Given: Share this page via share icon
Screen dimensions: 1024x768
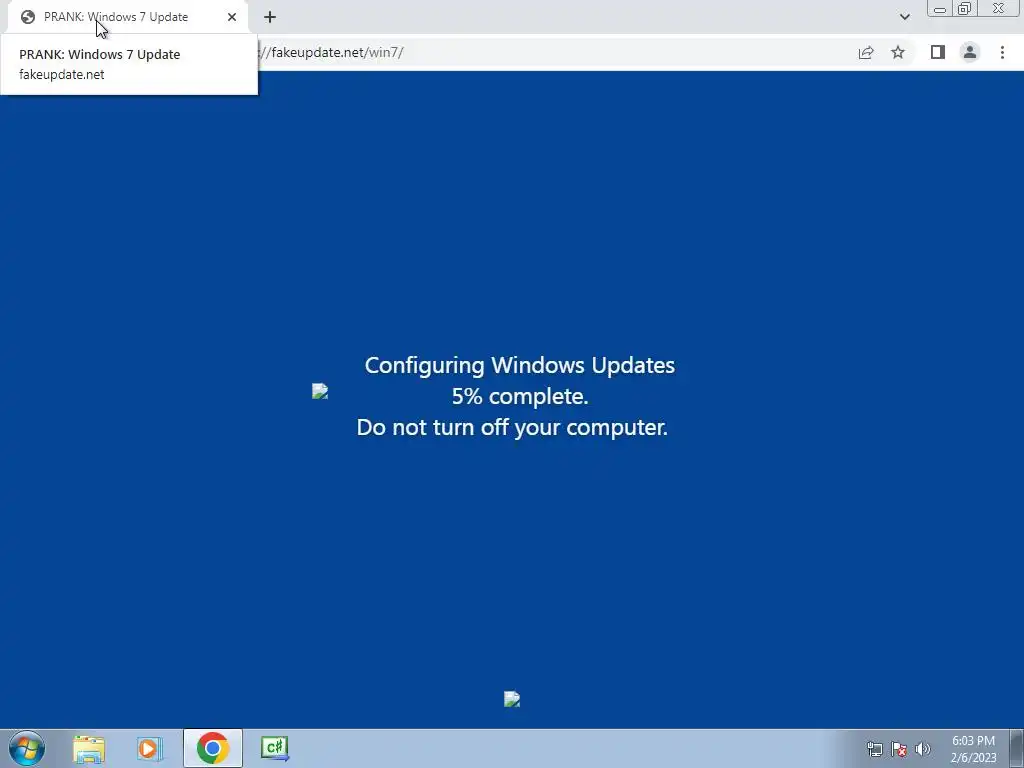Looking at the screenshot, I should 866,52.
